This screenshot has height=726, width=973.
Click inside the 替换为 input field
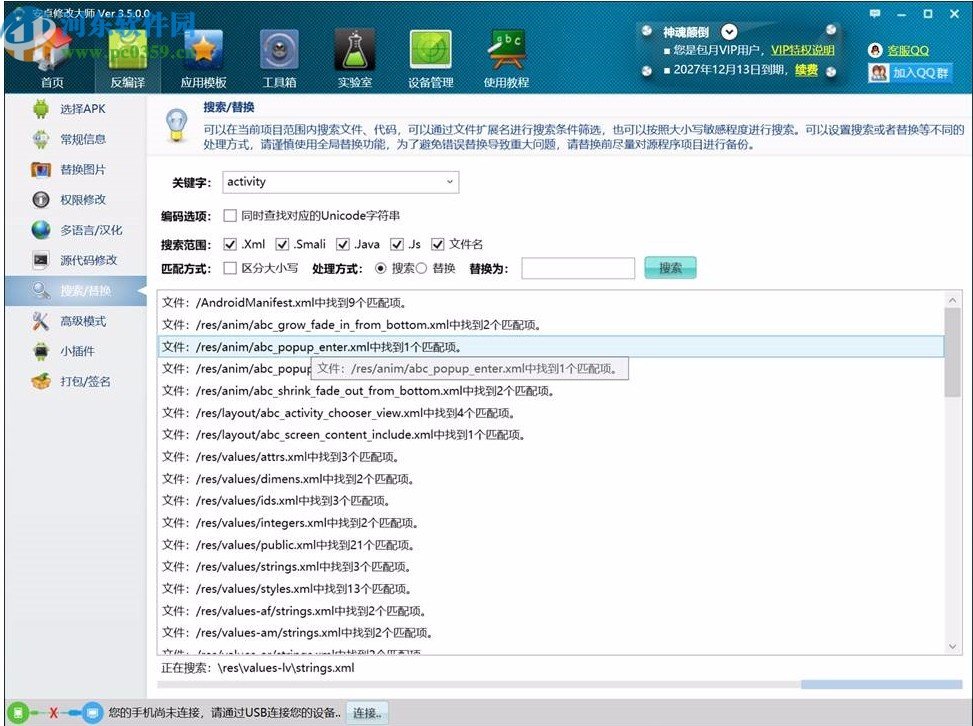[x=580, y=268]
